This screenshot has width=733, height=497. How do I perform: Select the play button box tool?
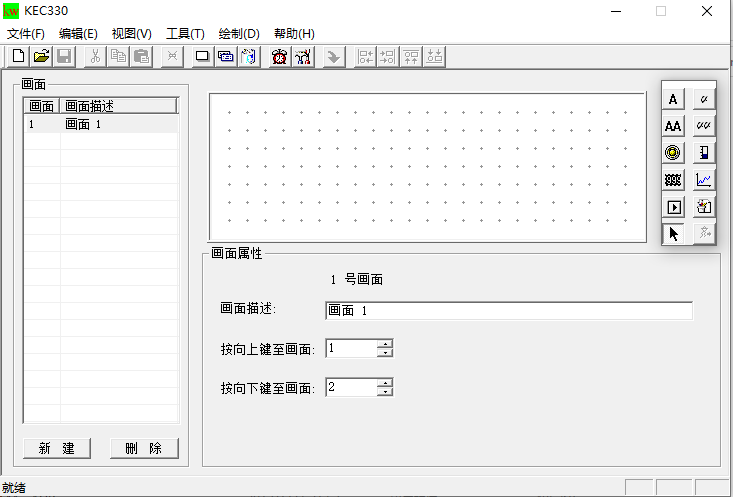pos(673,207)
